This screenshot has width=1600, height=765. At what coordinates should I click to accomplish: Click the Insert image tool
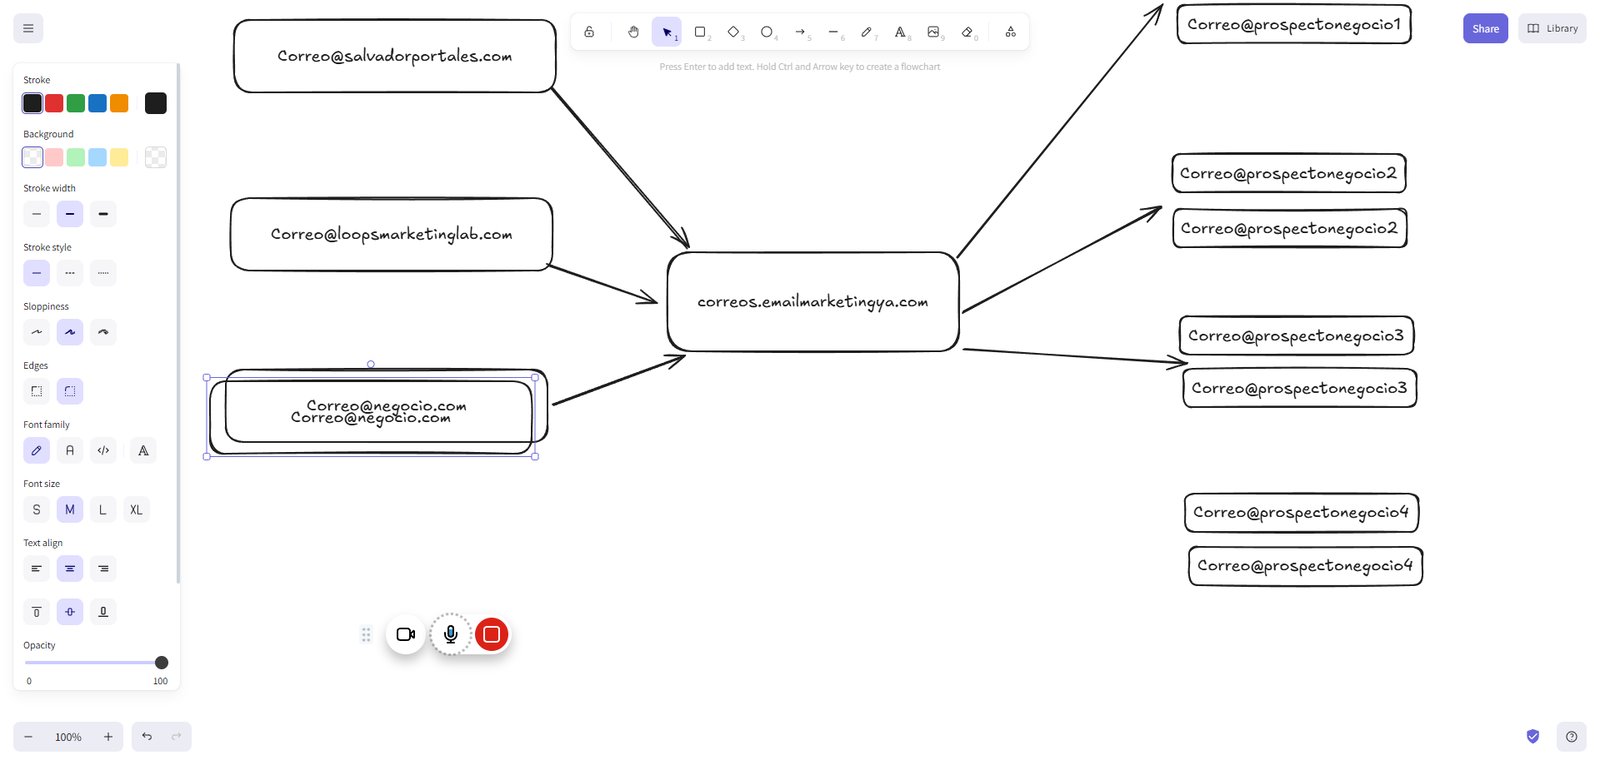[933, 32]
